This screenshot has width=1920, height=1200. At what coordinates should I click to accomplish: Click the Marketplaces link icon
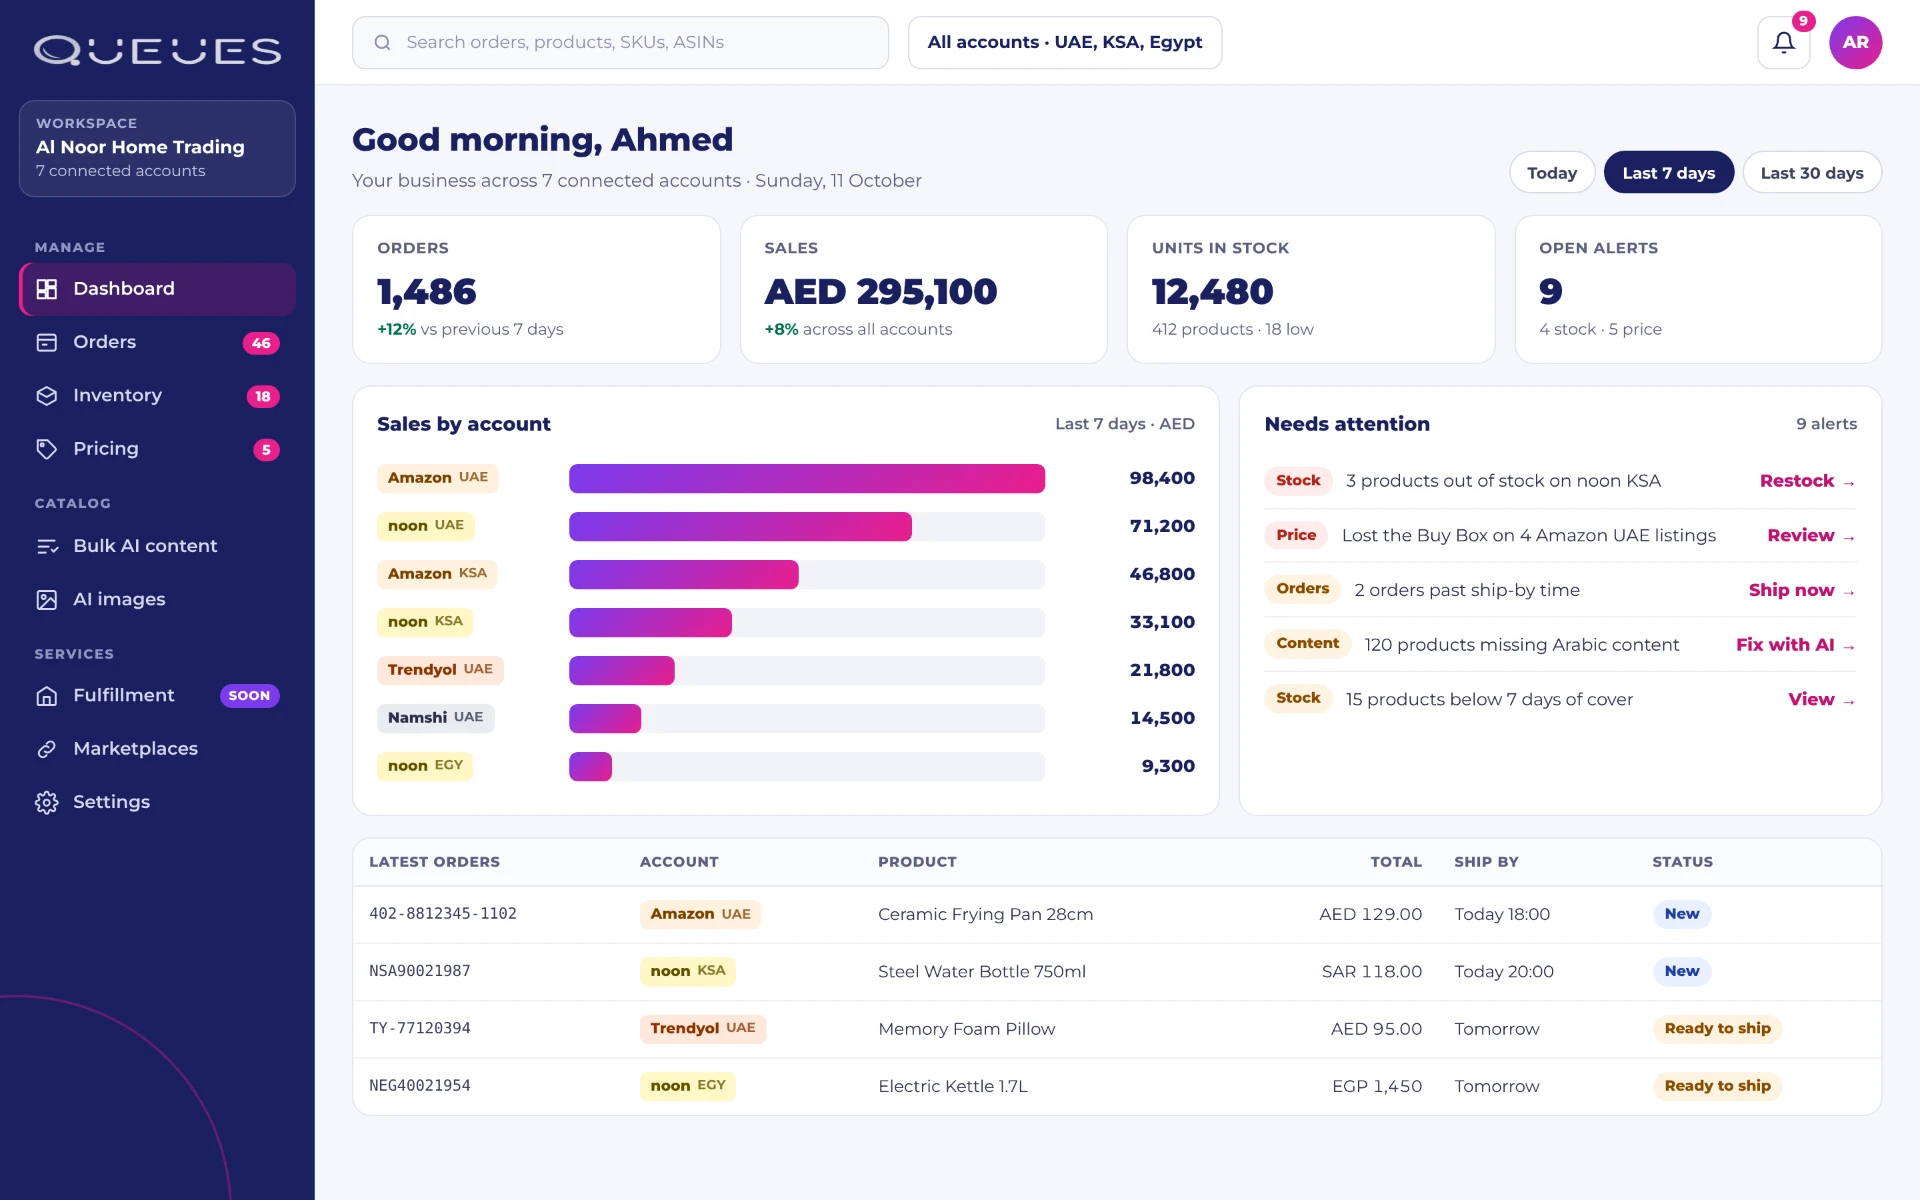47,748
